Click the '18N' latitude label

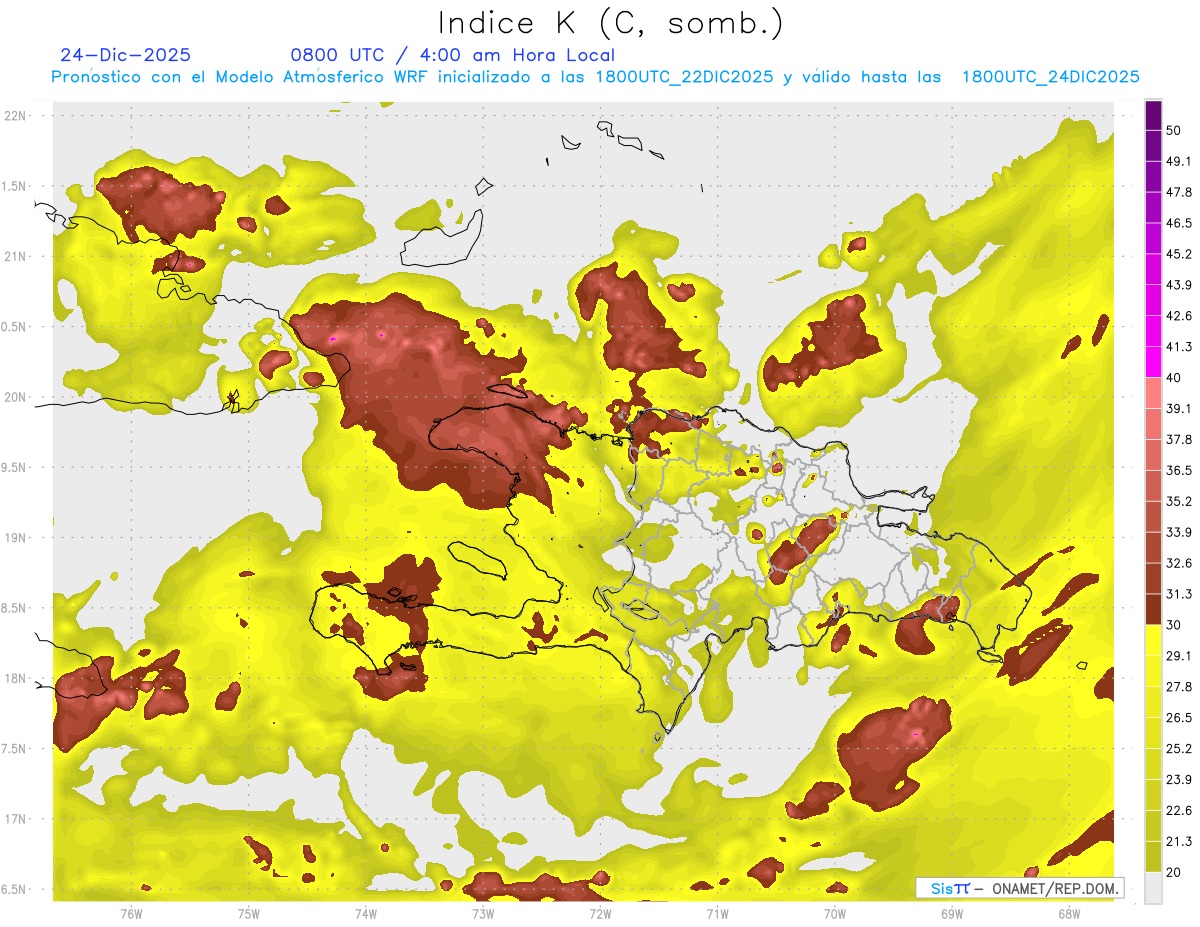[x=16, y=678]
